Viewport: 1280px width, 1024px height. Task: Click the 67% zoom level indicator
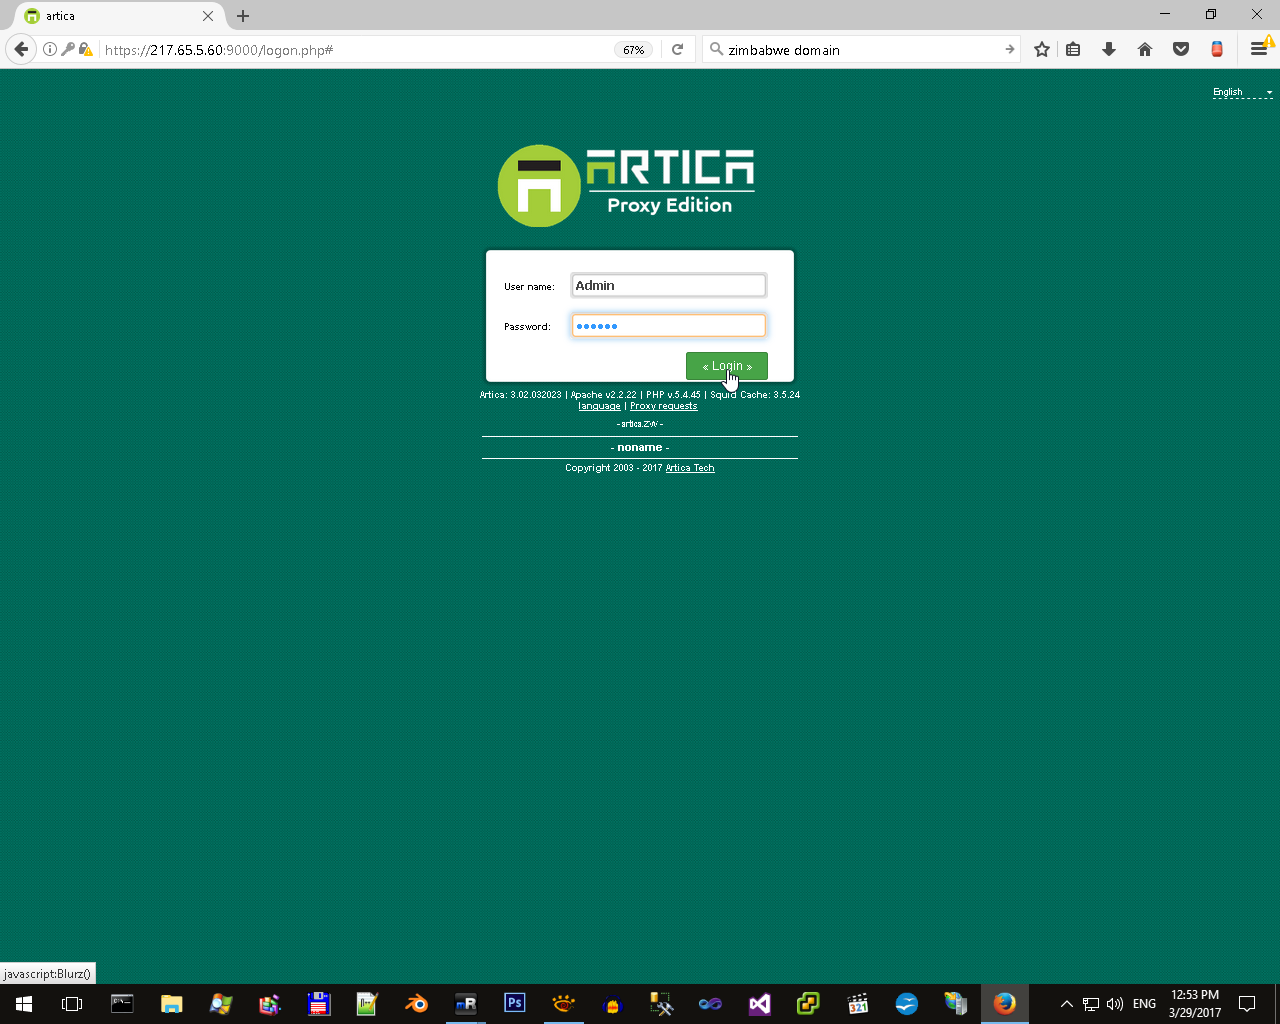tap(634, 50)
